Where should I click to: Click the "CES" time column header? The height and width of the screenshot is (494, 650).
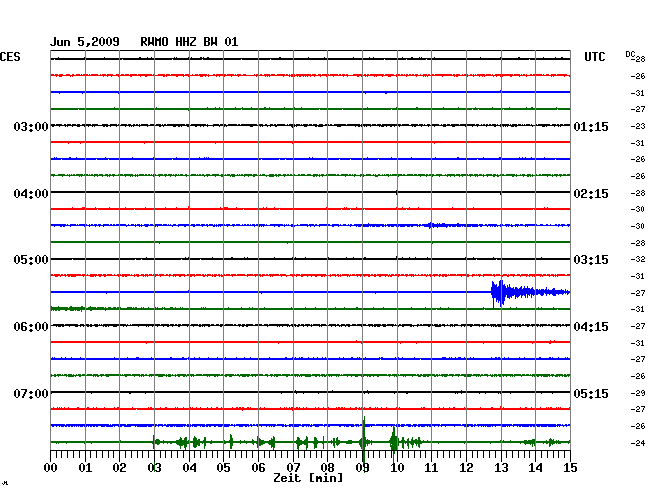click(10, 57)
